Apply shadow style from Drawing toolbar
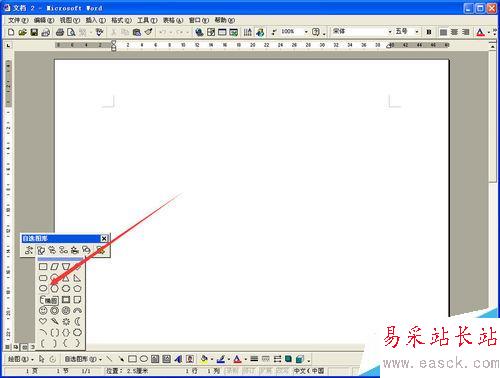This screenshot has height=378, width=500. [x=288, y=359]
